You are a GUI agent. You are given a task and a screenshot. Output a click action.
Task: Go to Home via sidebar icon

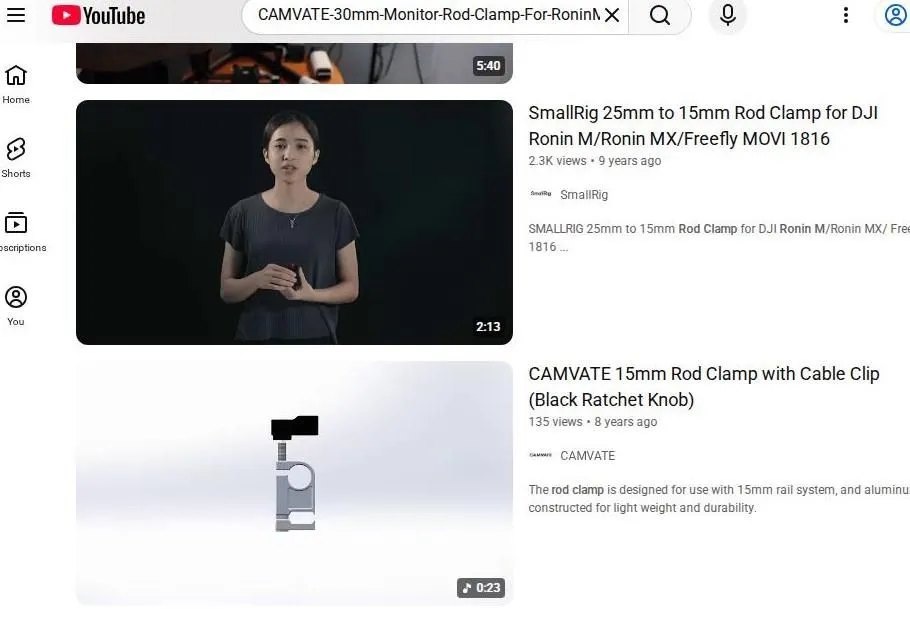(15, 84)
